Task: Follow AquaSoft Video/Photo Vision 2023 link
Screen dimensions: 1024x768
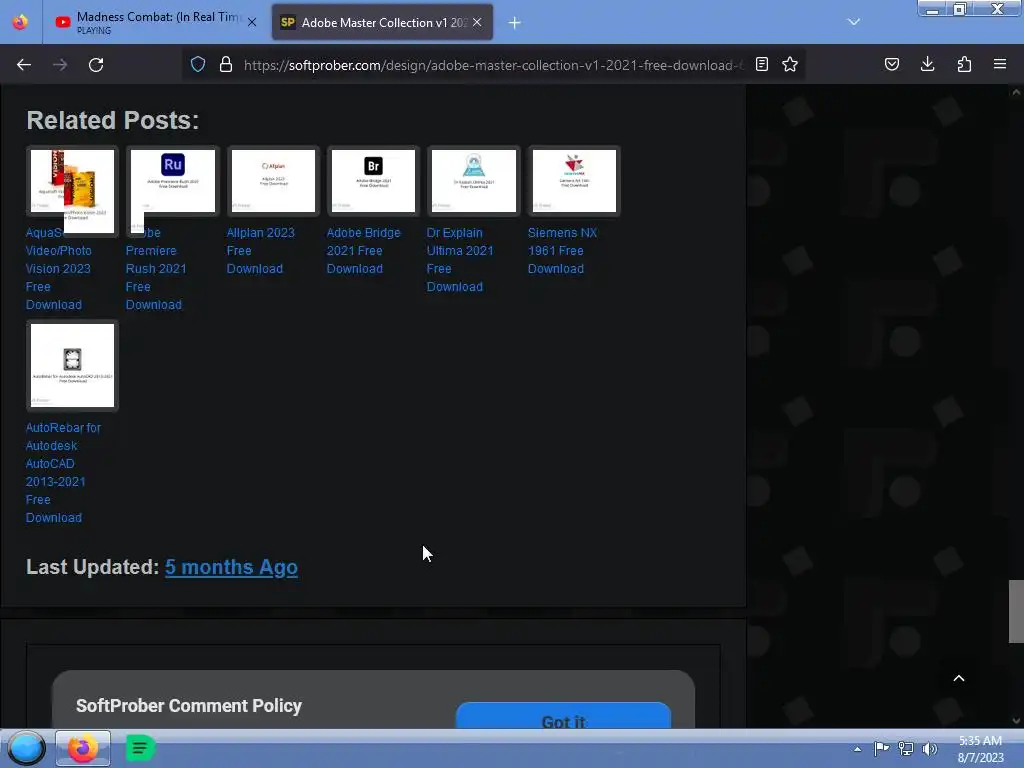Action: pyautogui.click(x=59, y=268)
